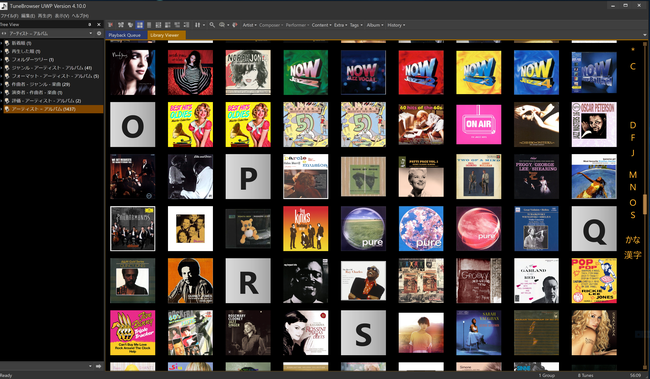Select the highlighted album grid view icon
This screenshot has width=650, height=379.
pos(140,25)
